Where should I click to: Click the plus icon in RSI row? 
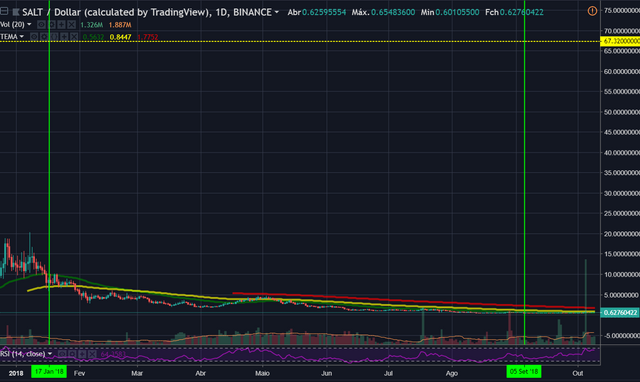tap(82, 354)
